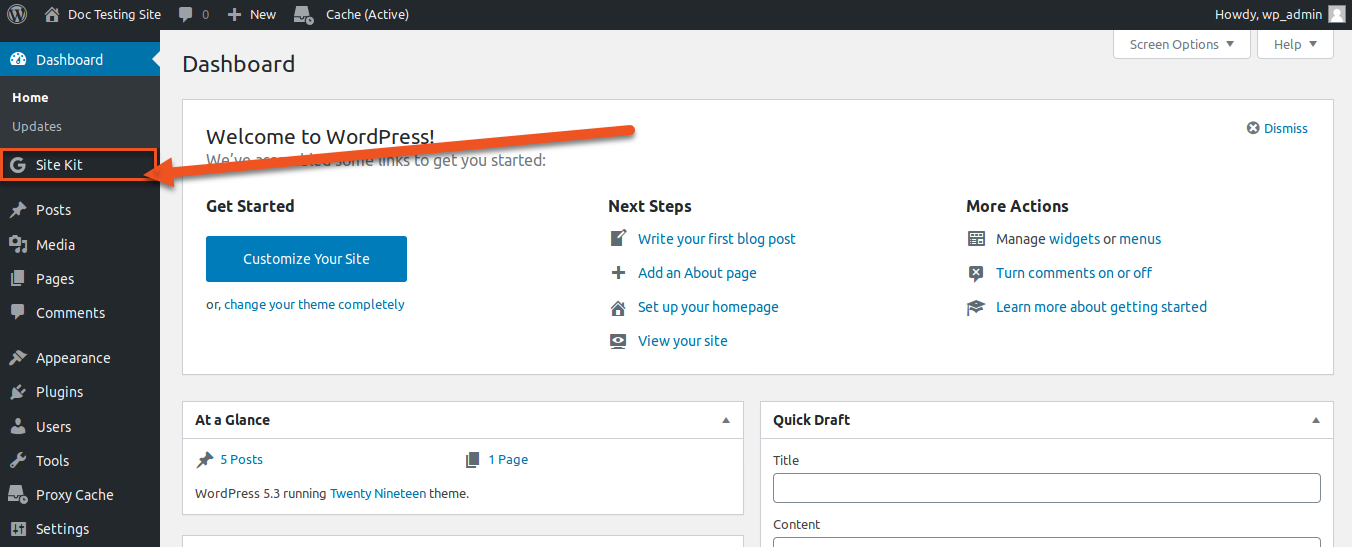1352x547 pixels.
Task: Open the Help dropdown tab
Action: tap(1296, 44)
